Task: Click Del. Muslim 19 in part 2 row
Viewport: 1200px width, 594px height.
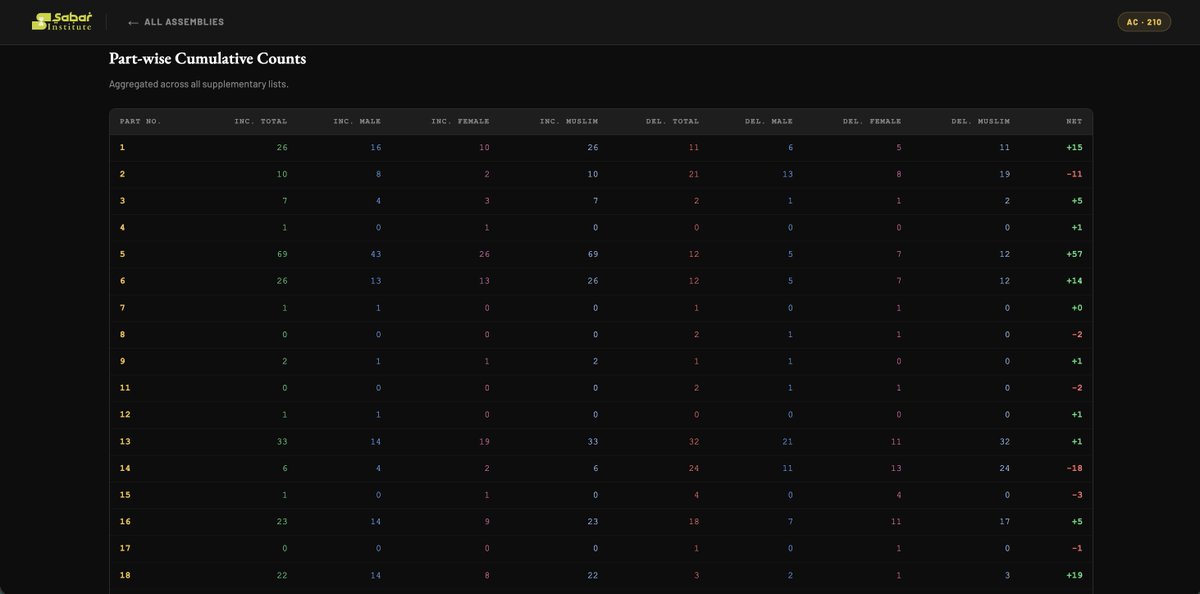Action: 1004,174
